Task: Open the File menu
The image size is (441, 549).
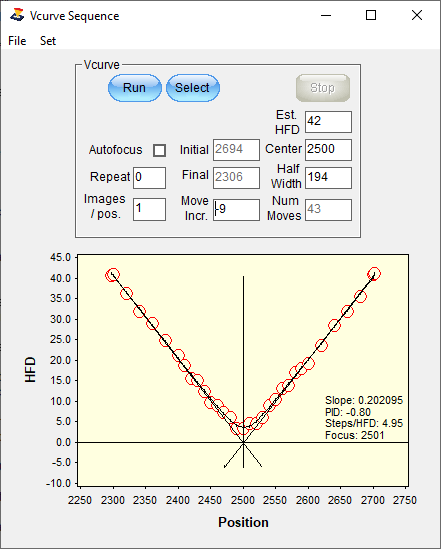Action: click(x=17, y=41)
